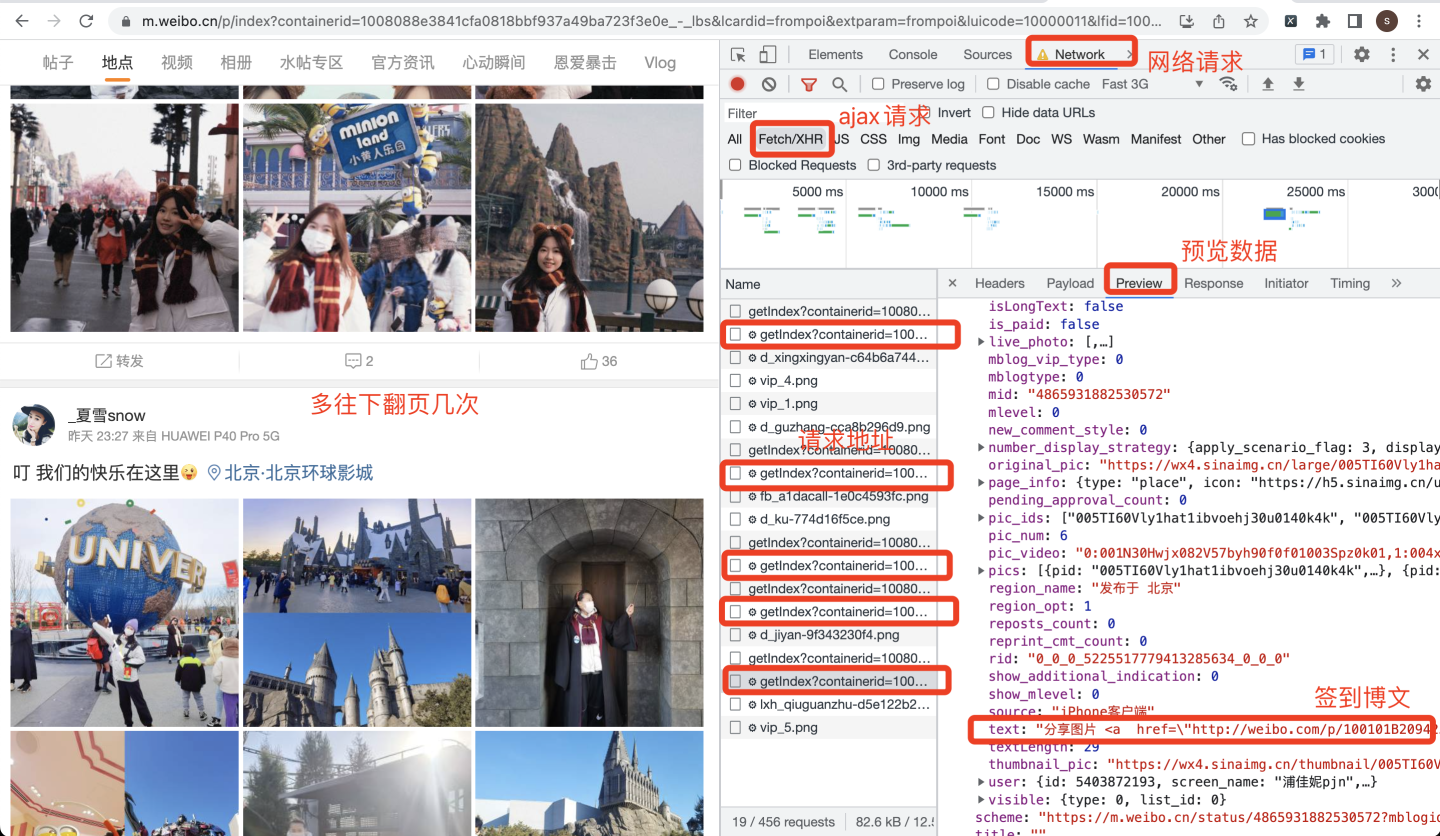This screenshot has width=1440, height=836.
Task: Open the network search magnifier icon
Action: tap(840, 84)
